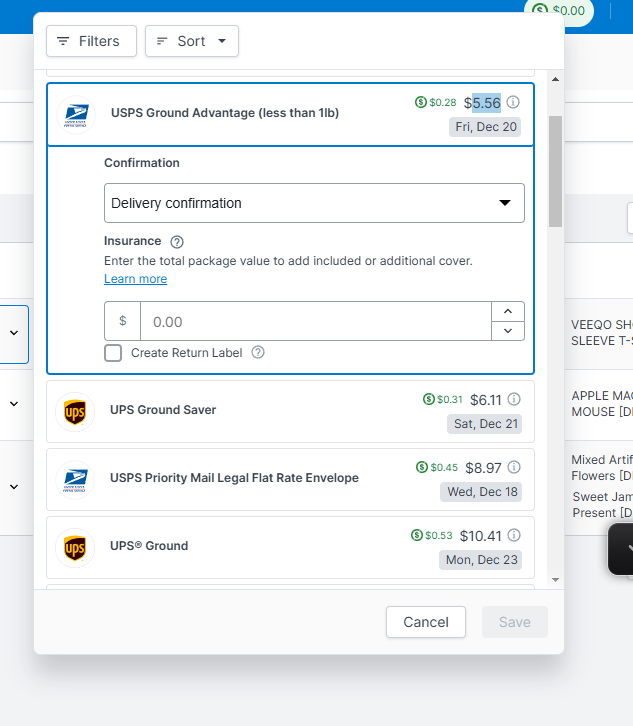Click the scrollbar up arrow

[x=556, y=79]
